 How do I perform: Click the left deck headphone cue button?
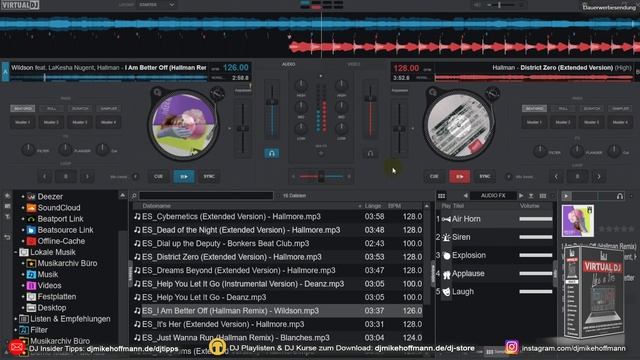click(272, 153)
